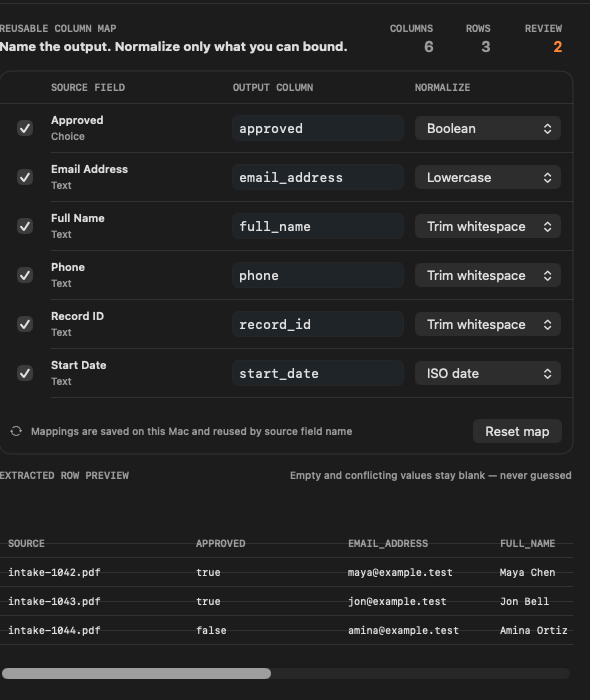590x700 pixels.
Task: Click the horizontal scrollbar under row preview
Action: 137,673
